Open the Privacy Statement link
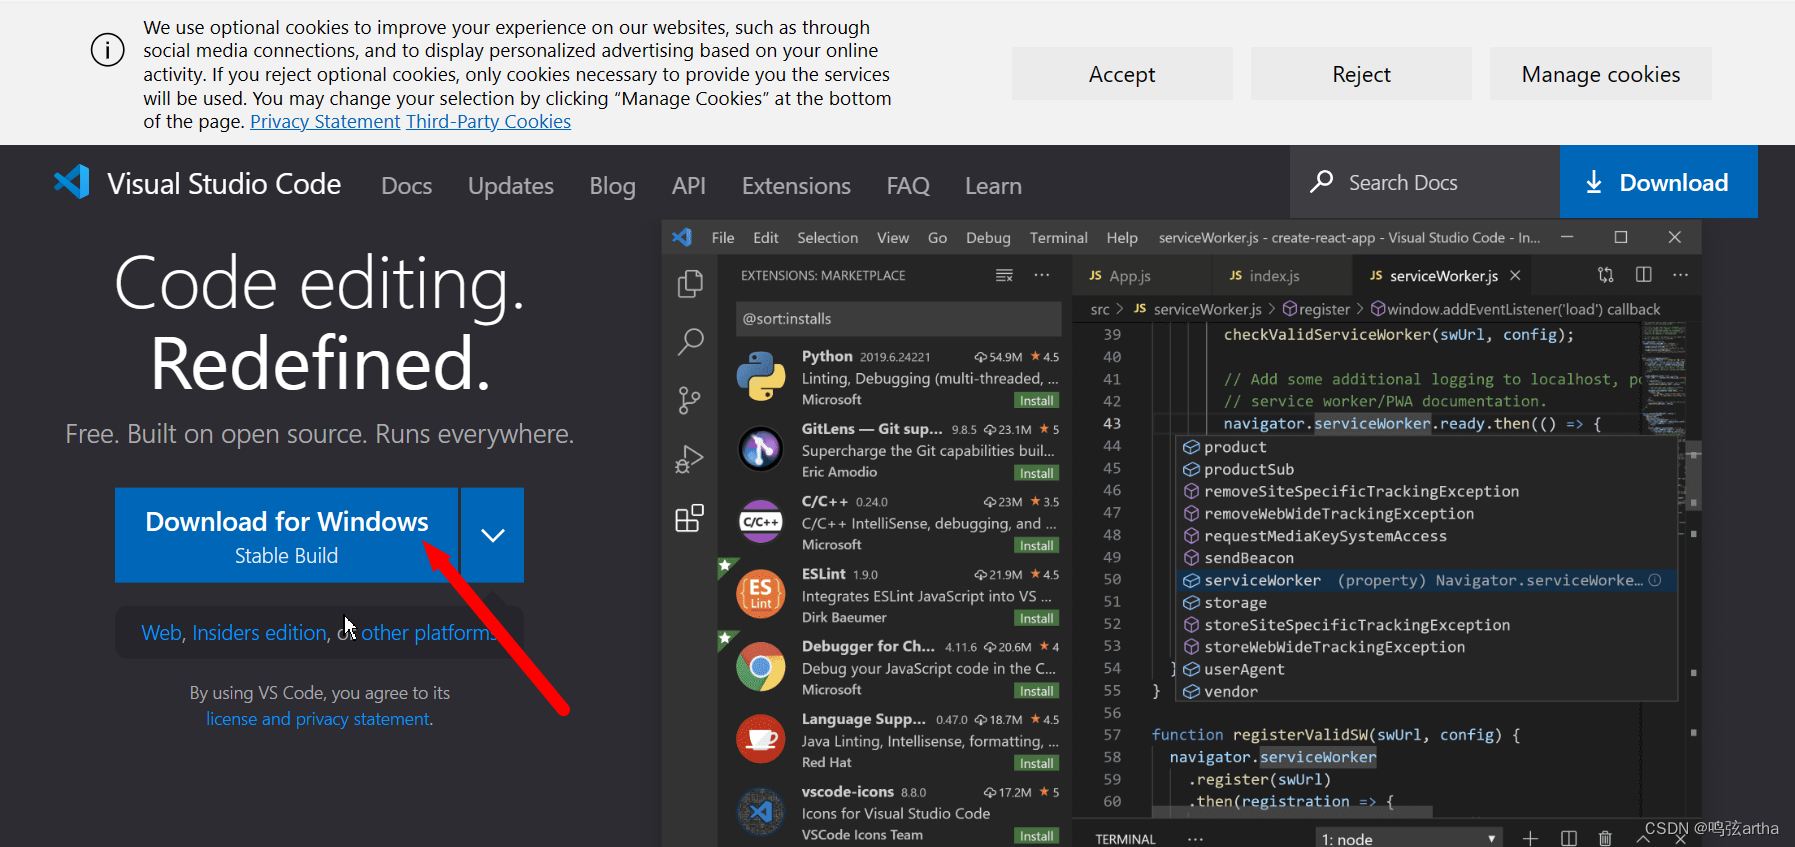1795x847 pixels. click(325, 121)
